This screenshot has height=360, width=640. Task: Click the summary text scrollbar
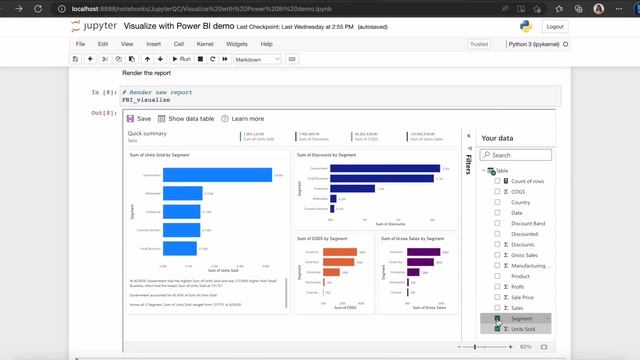coord(286,293)
